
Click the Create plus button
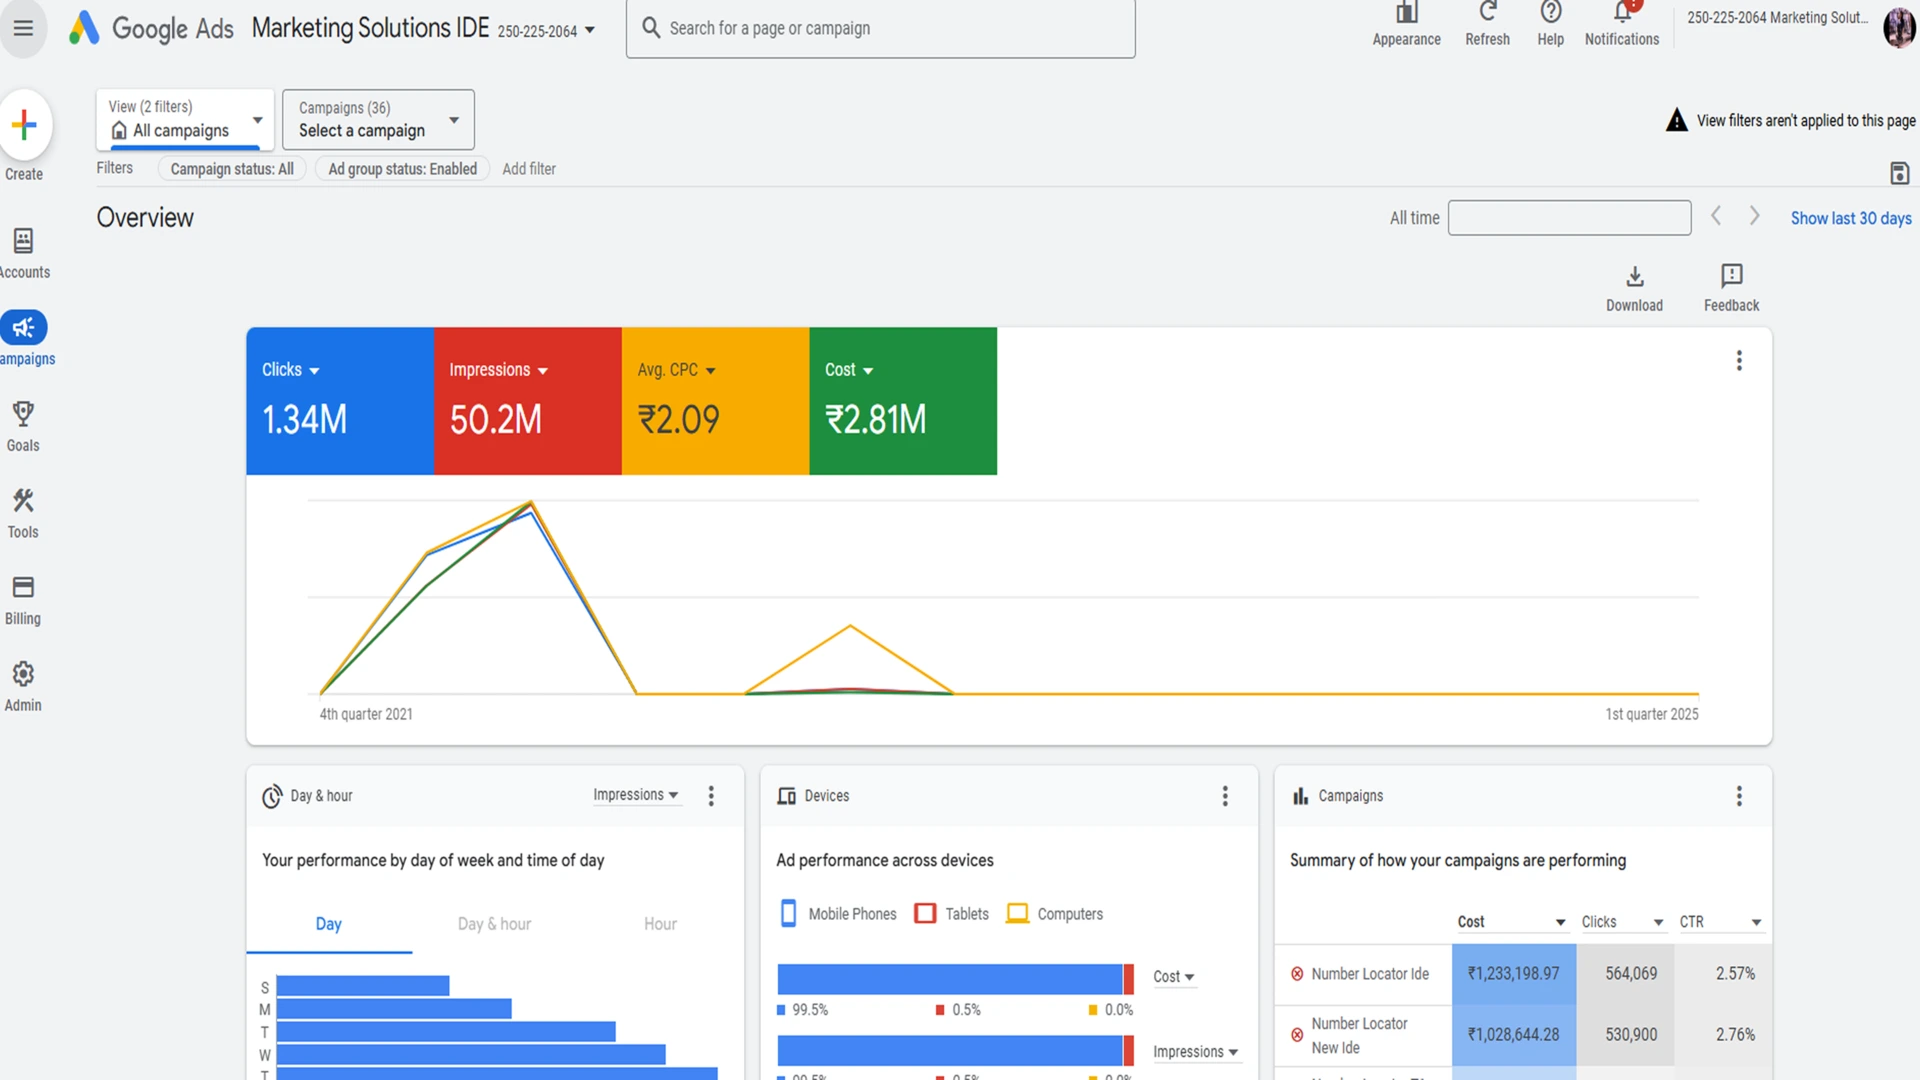[x=24, y=125]
